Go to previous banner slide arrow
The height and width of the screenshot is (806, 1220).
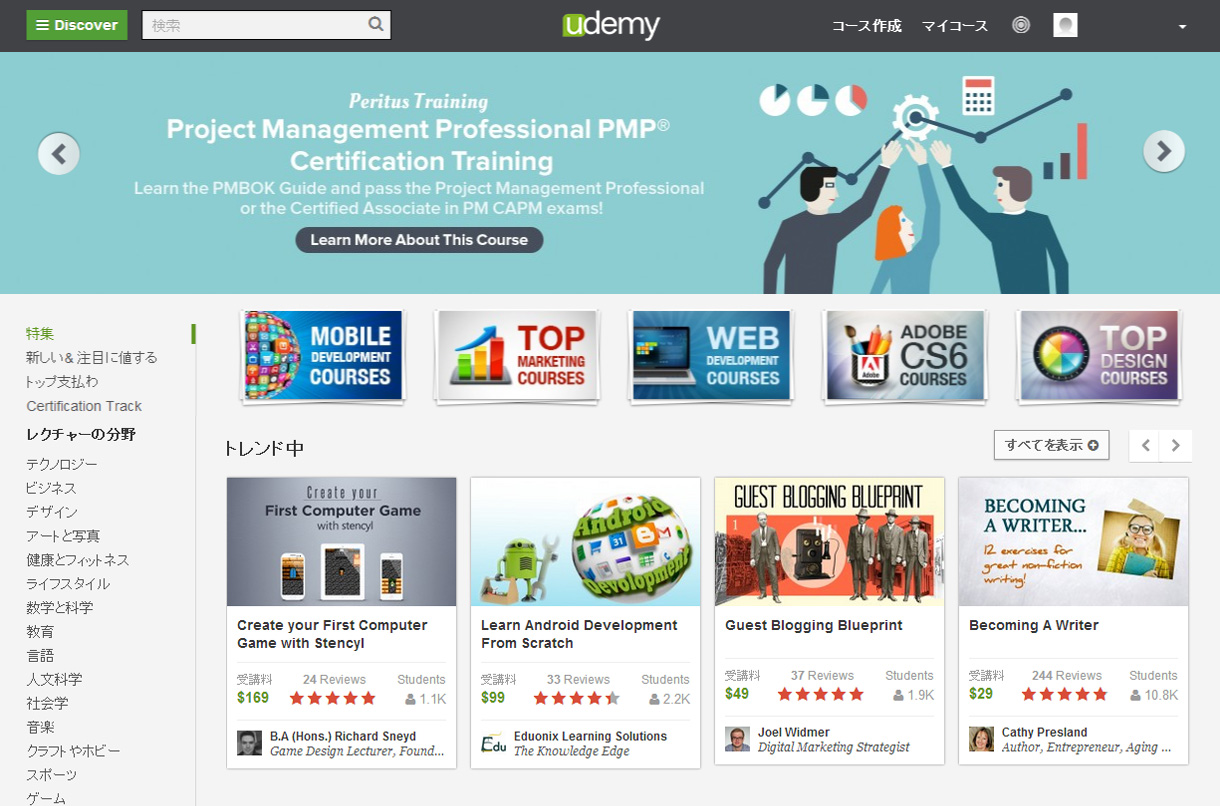[x=59, y=153]
